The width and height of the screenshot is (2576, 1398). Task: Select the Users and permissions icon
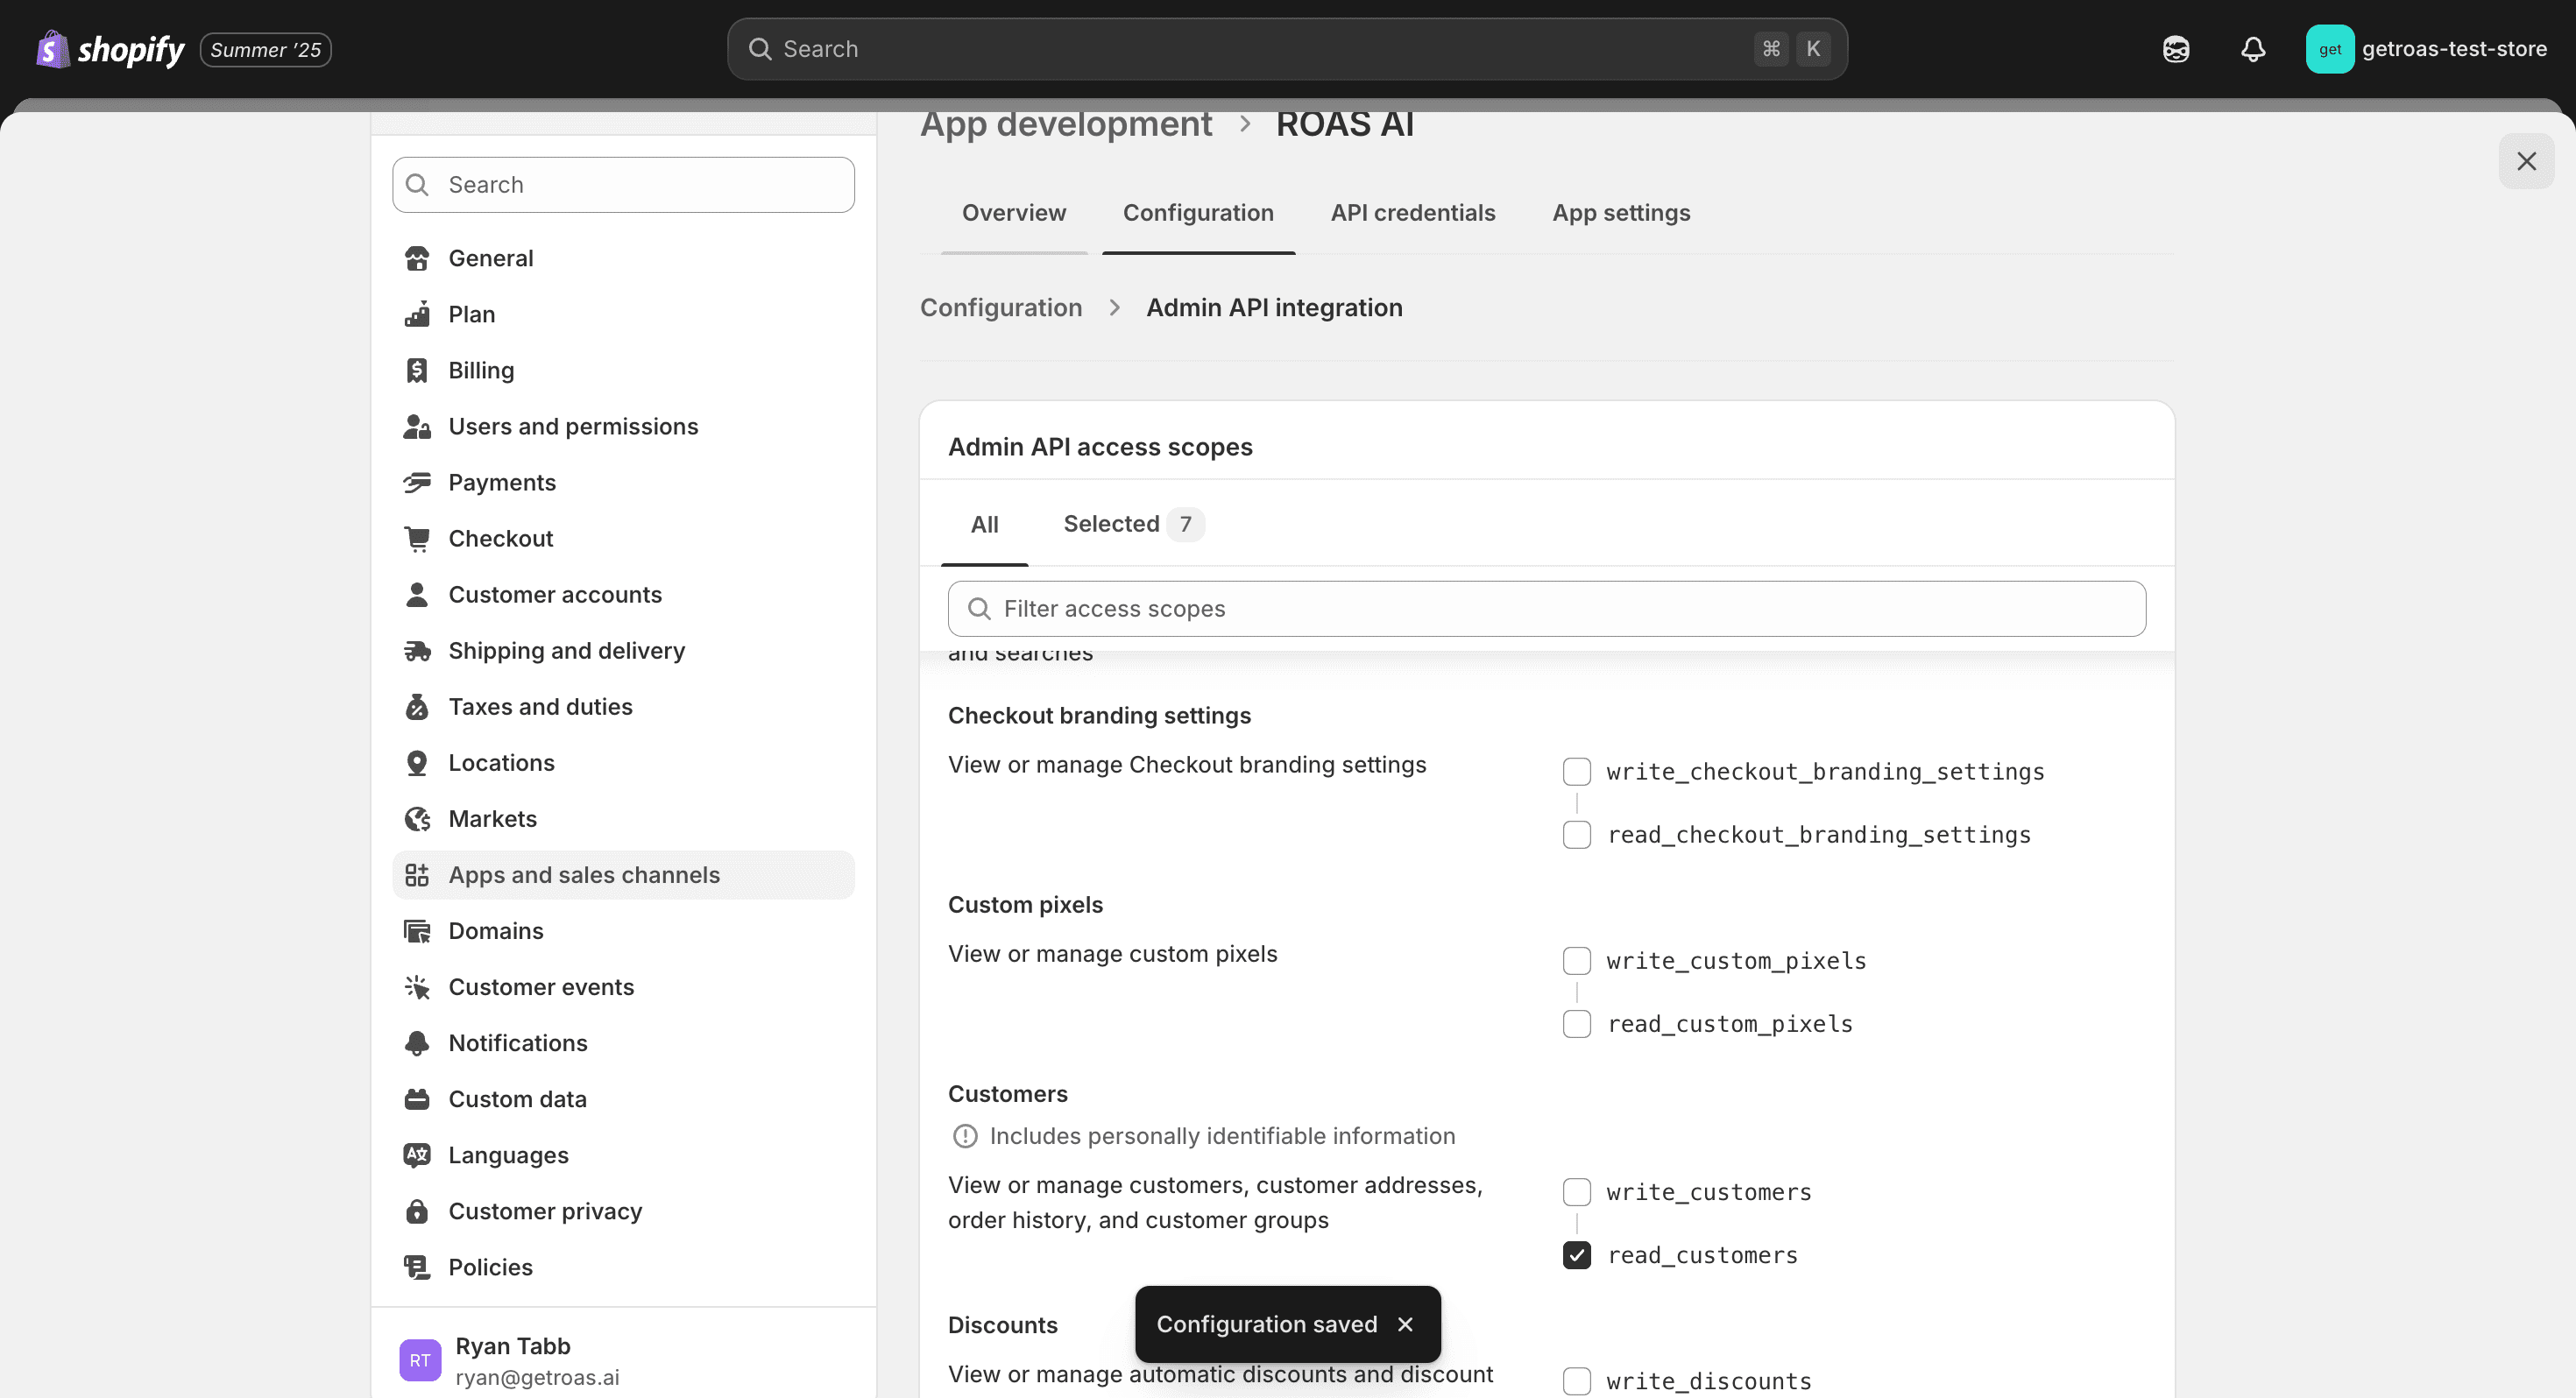tap(417, 426)
